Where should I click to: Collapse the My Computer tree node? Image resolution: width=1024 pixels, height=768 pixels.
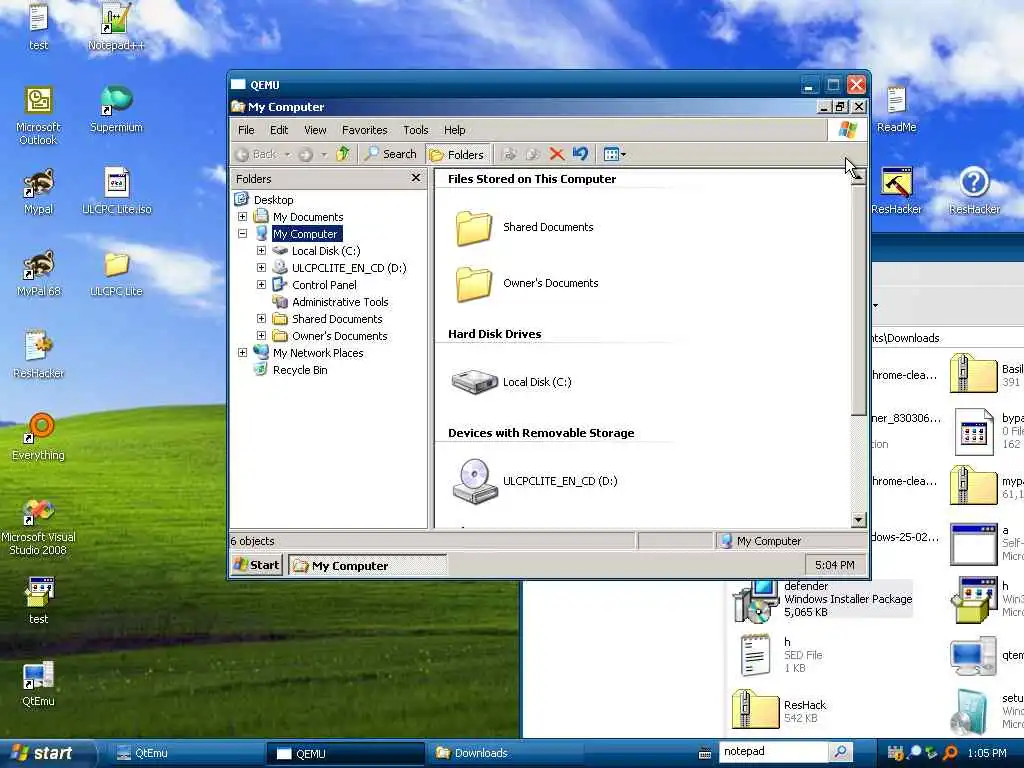click(242, 233)
